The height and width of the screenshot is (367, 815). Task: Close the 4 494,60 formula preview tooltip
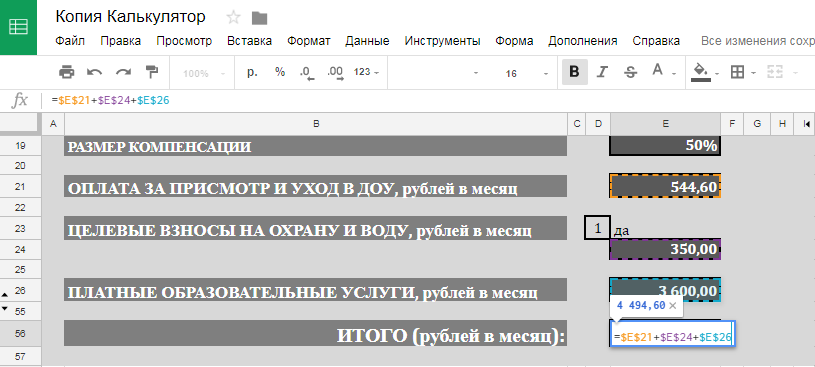click(x=673, y=306)
